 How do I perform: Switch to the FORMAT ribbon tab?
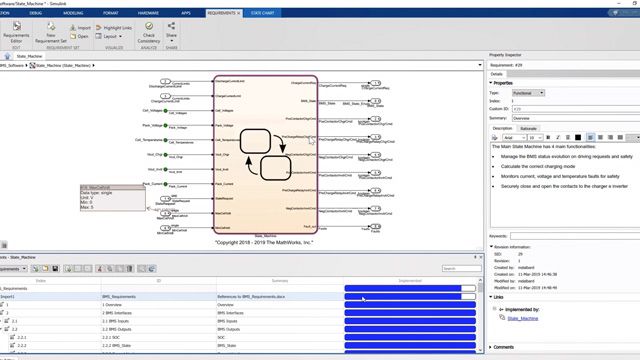click(111, 13)
